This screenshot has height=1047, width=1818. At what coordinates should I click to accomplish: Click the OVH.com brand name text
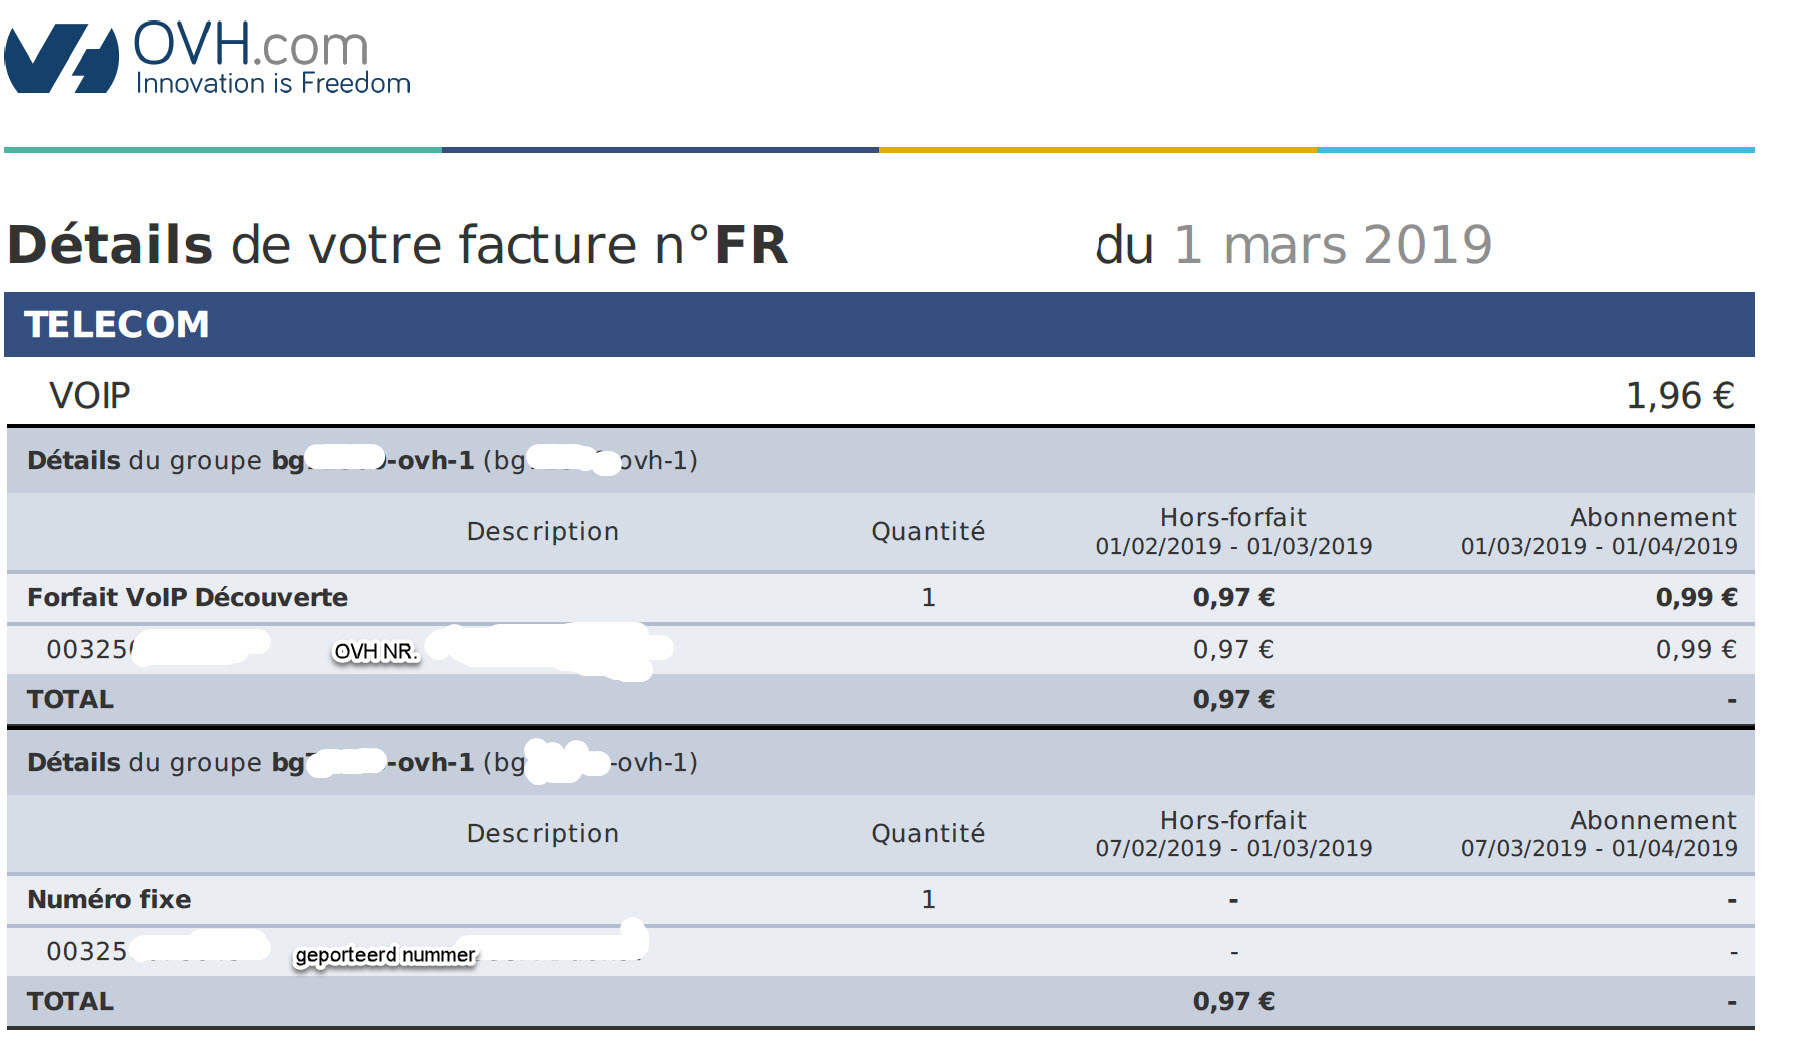(x=251, y=45)
